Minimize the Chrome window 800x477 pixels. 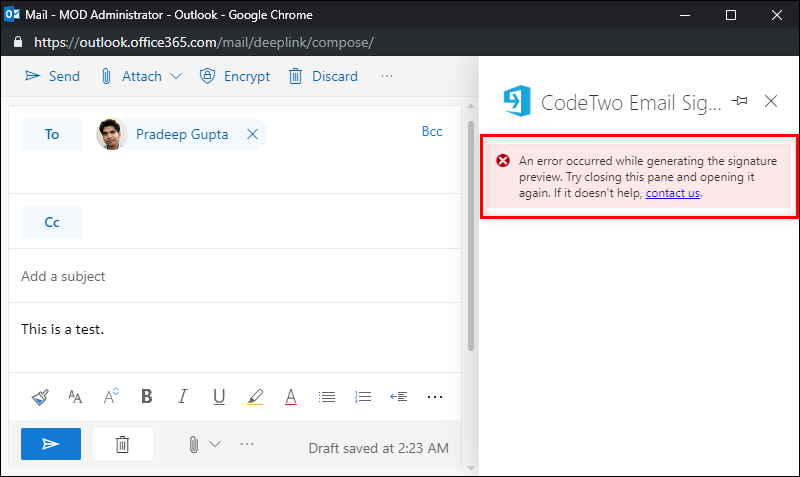(685, 15)
